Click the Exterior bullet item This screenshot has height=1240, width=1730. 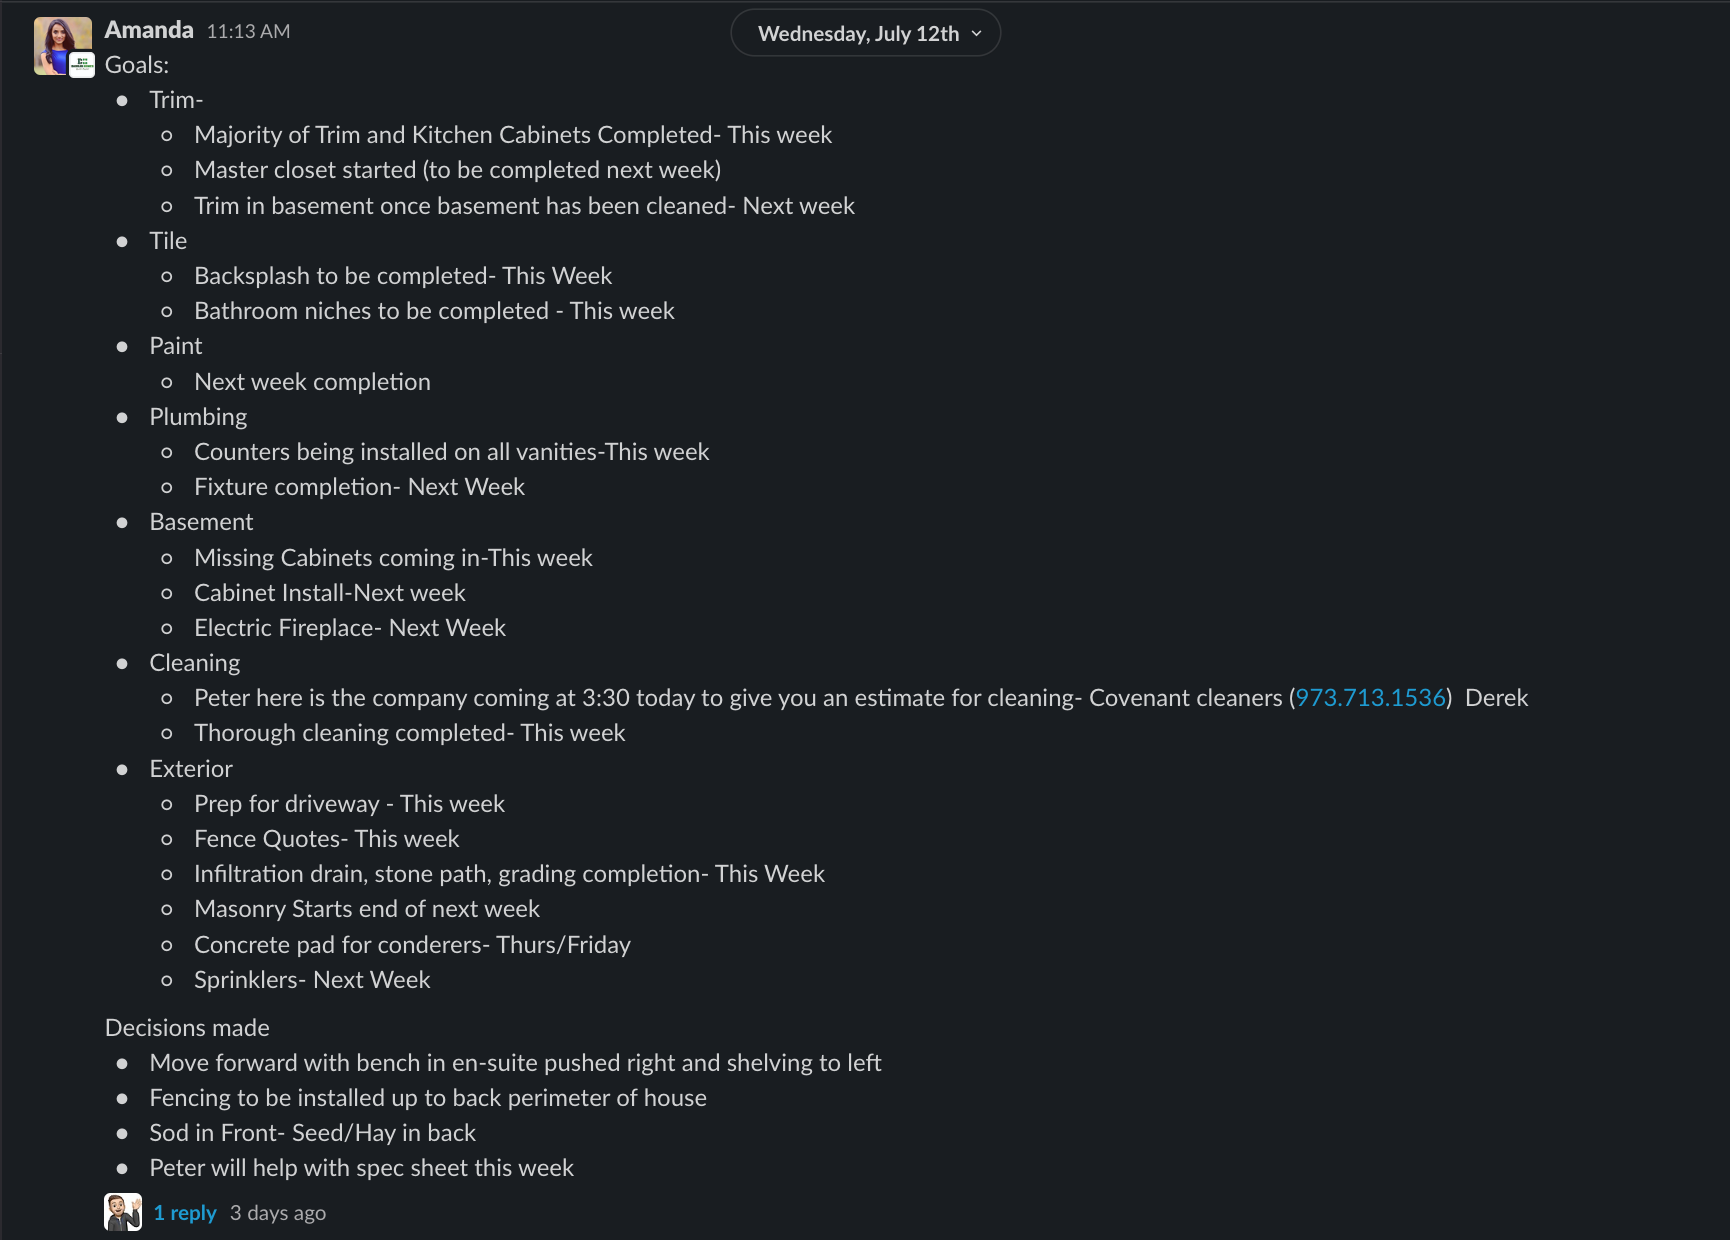click(191, 769)
